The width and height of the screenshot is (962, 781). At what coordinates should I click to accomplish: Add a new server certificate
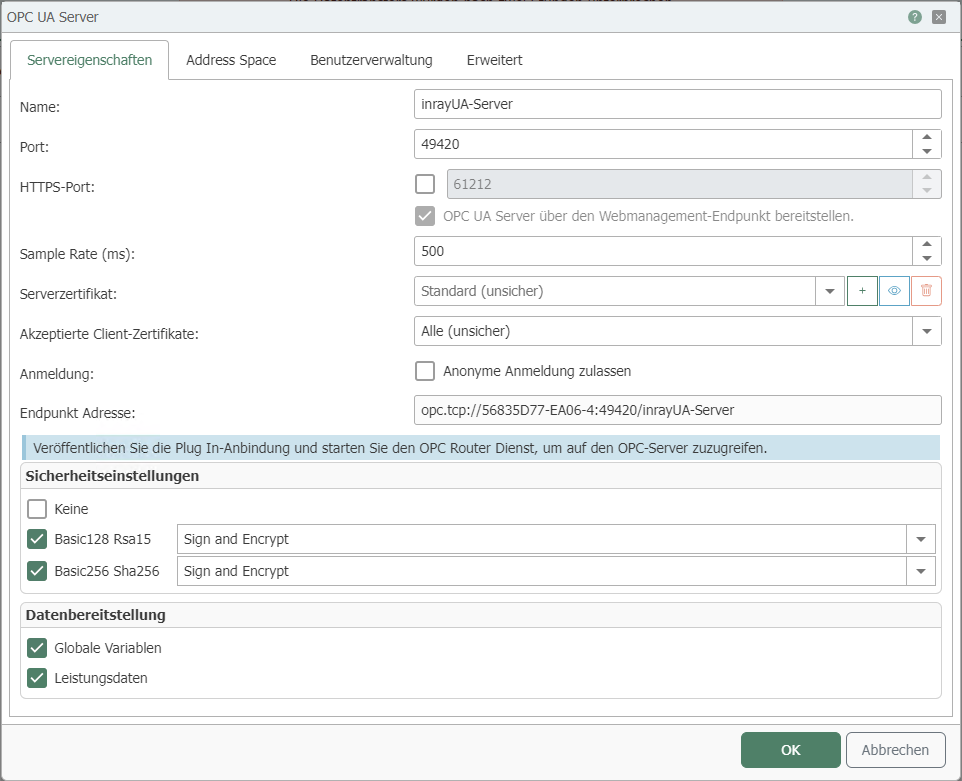point(861,290)
